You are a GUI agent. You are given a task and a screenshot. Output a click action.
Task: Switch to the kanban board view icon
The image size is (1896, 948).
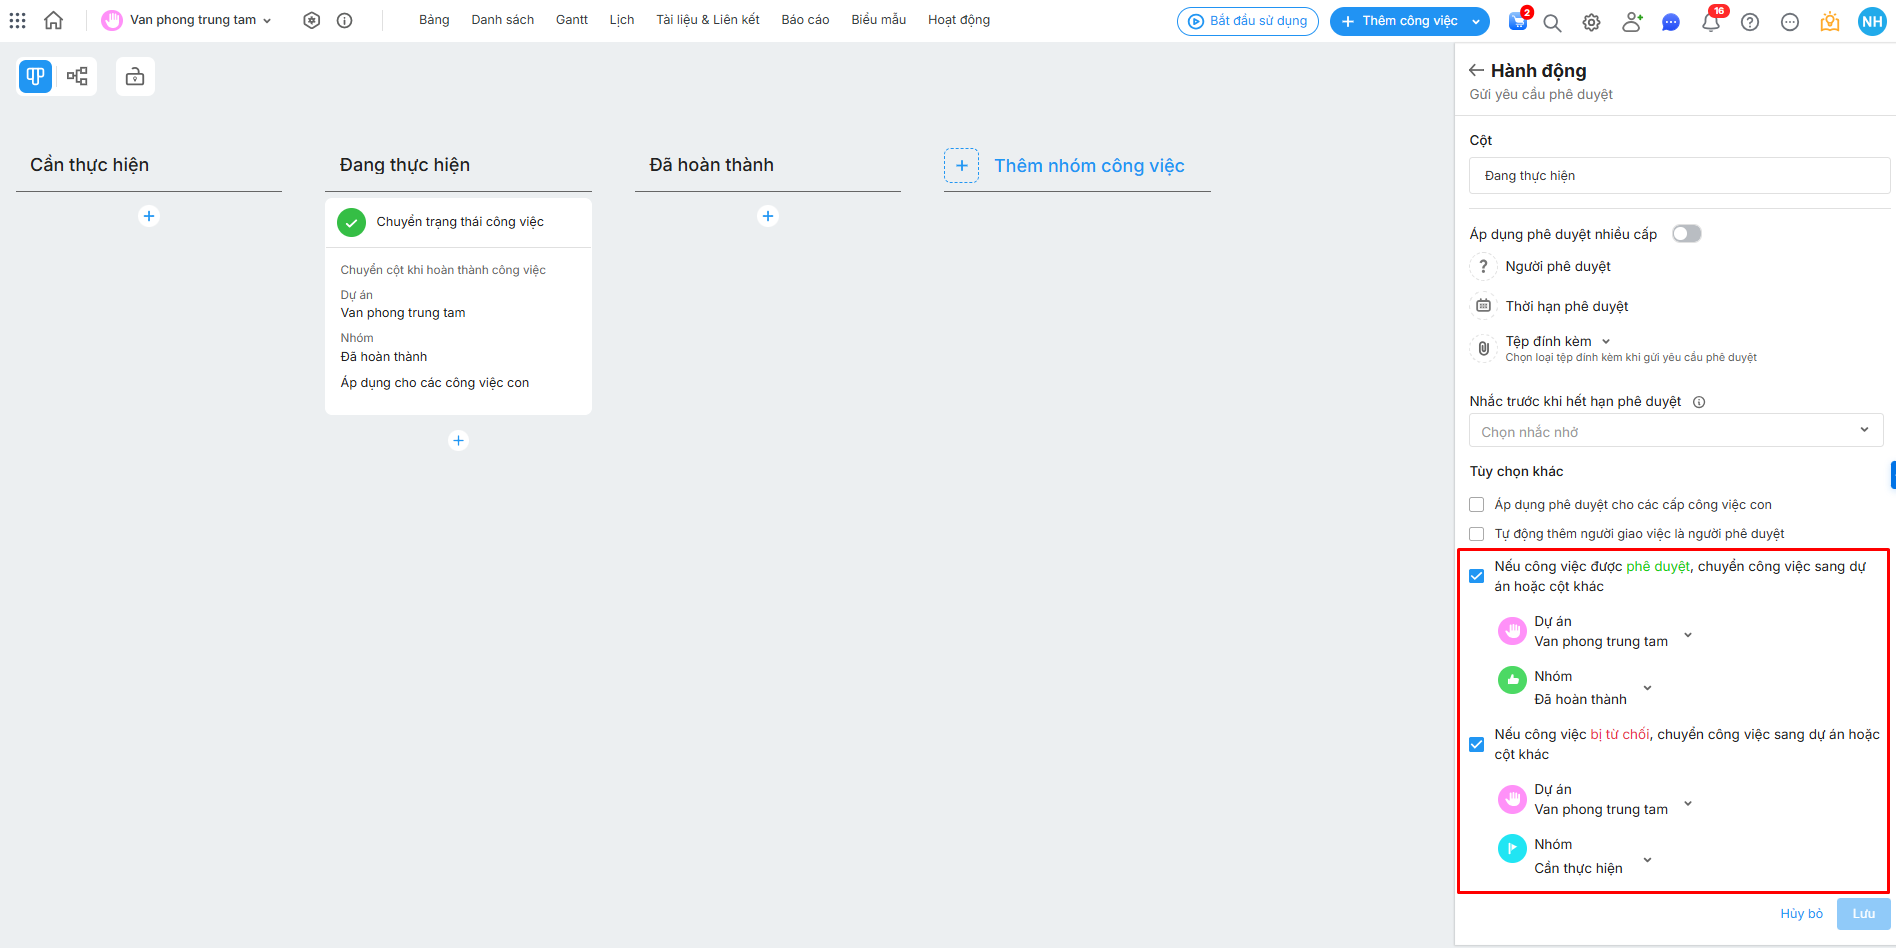coord(35,76)
